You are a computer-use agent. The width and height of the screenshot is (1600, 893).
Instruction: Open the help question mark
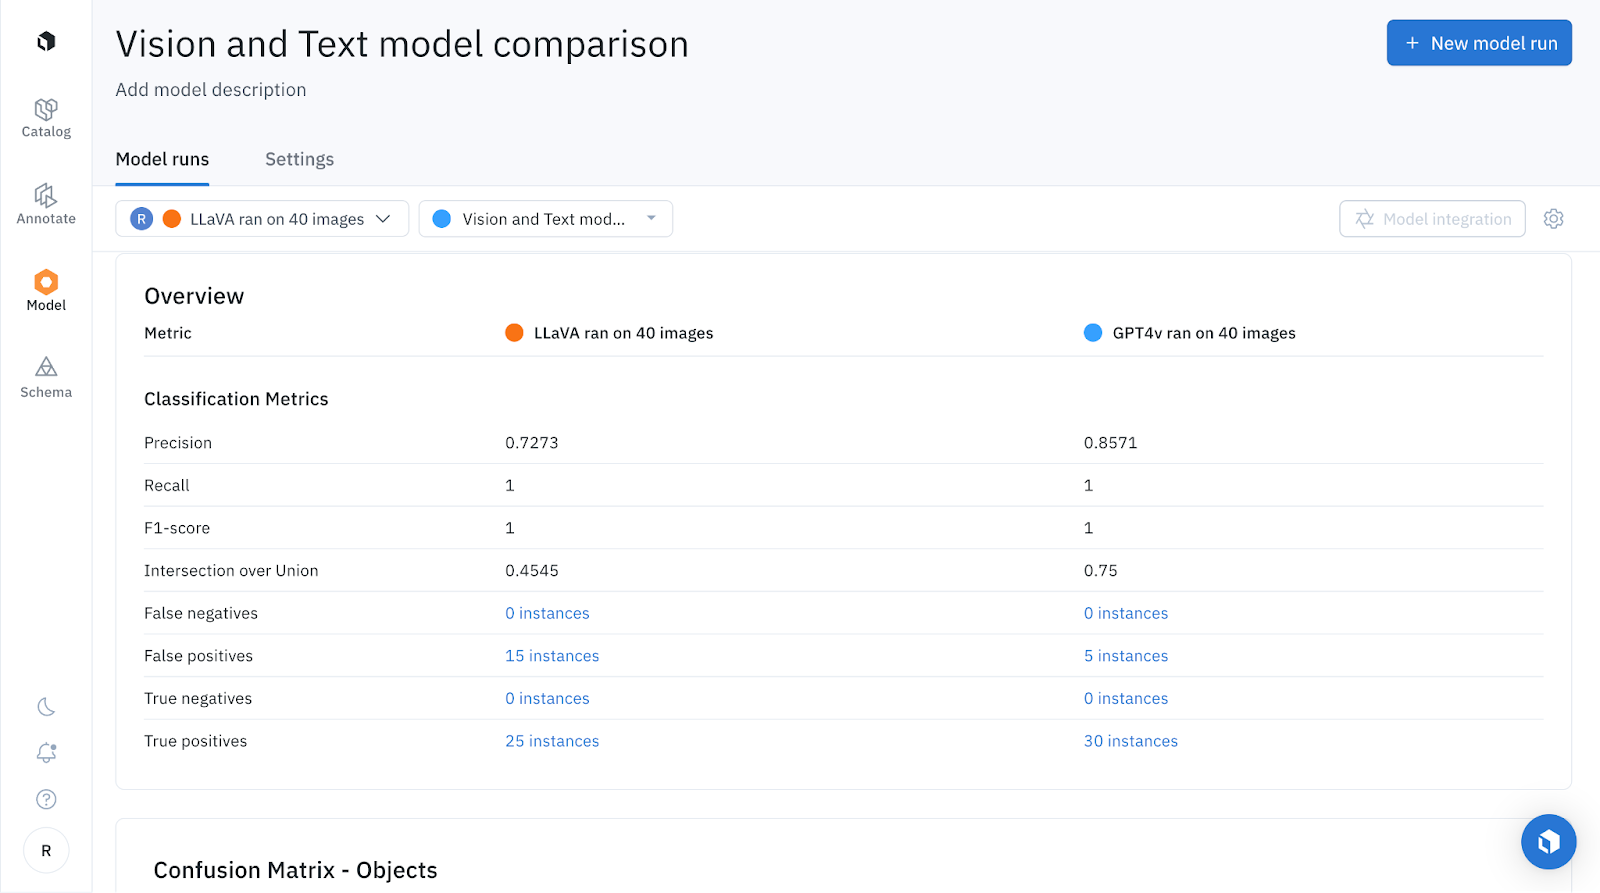pyautogui.click(x=46, y=799)
